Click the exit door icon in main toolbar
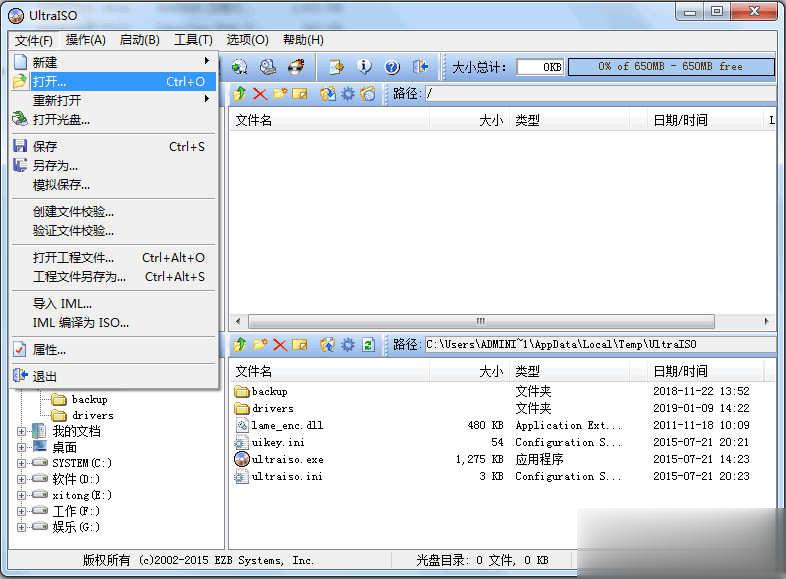 (420, 67)
